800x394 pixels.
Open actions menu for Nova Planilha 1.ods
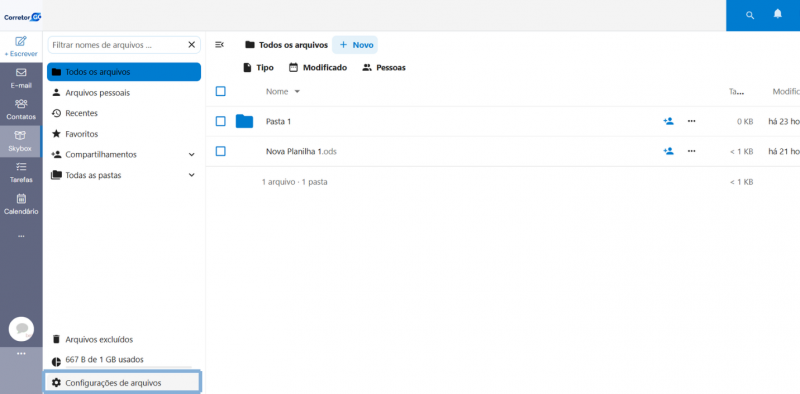[x=691, y=151]
